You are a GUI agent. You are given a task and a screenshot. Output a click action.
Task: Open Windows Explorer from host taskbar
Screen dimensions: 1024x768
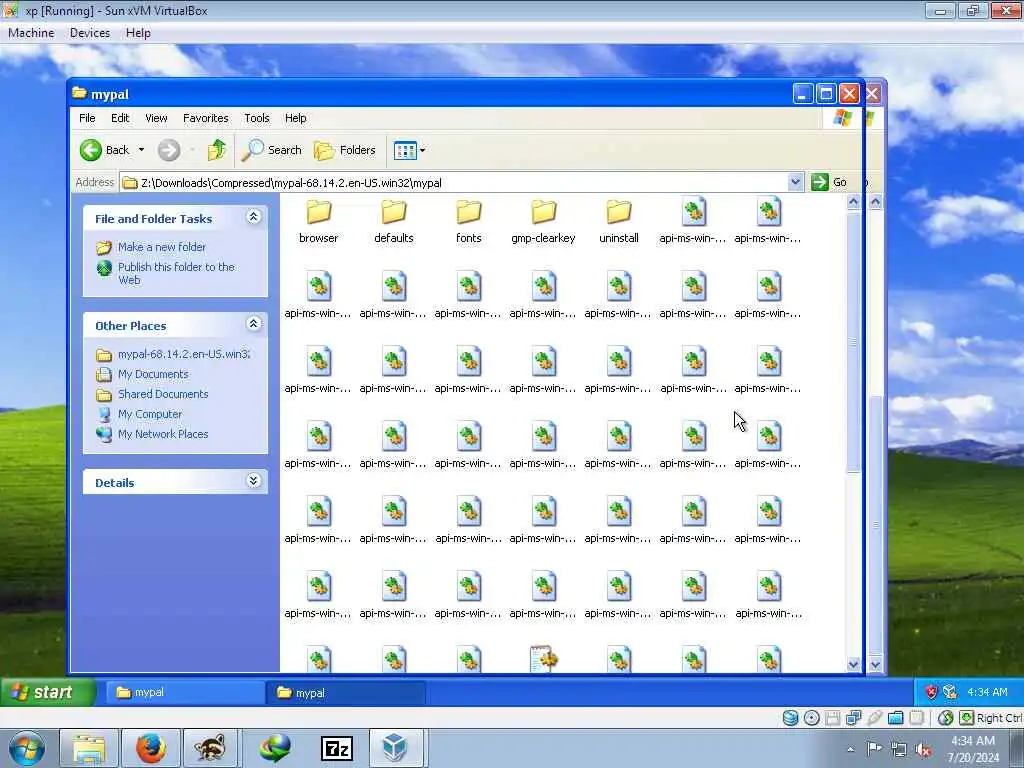(89, 748)
